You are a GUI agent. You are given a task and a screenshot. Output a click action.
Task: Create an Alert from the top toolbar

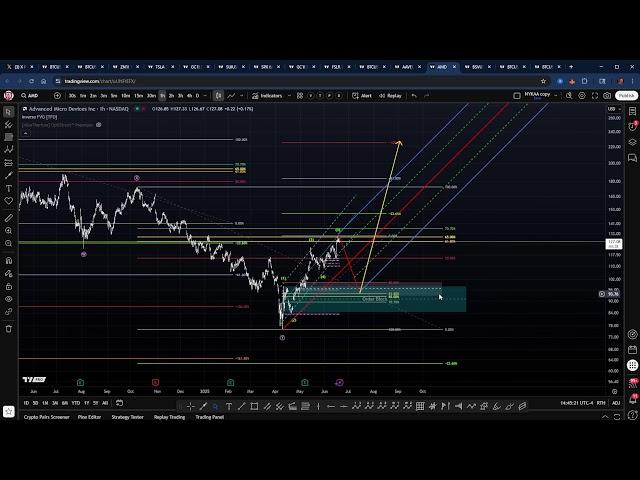362,96
